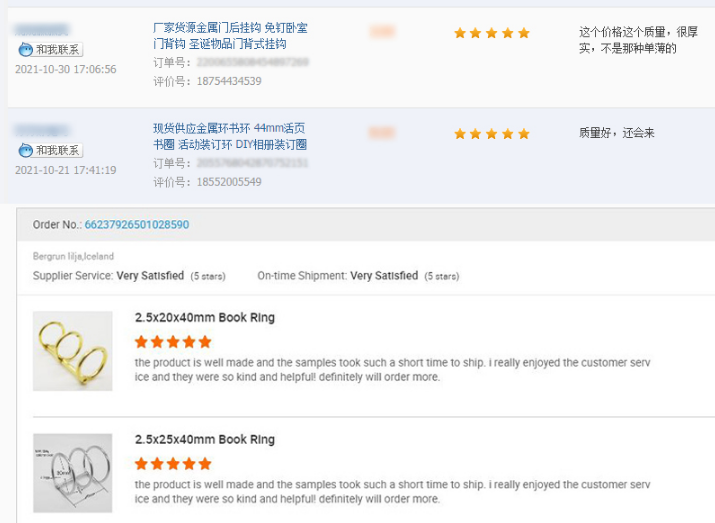
Task: Click the orange stars under 2.5x20x40mm Book Ring
Action: pyautogui.click(x=173, y=342)
